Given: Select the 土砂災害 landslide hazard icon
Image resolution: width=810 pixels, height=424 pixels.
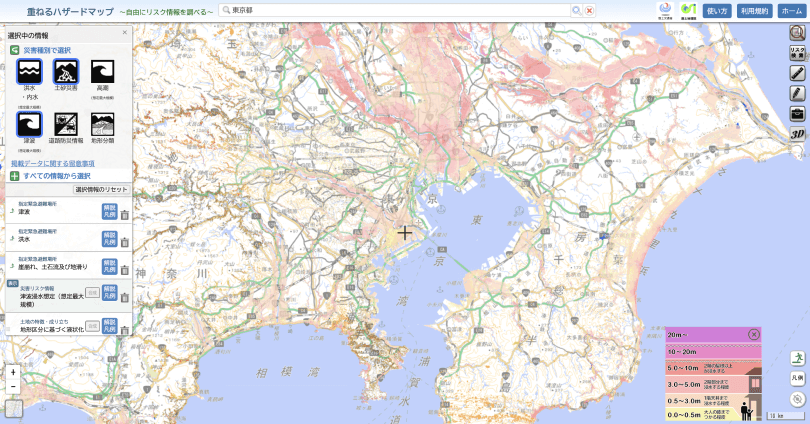Looking at the screenshot, I should (66, 71).
